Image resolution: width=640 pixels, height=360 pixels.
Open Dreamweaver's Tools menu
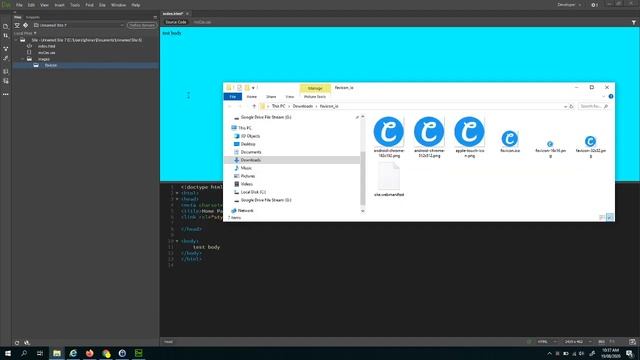(x=75, y=5)
